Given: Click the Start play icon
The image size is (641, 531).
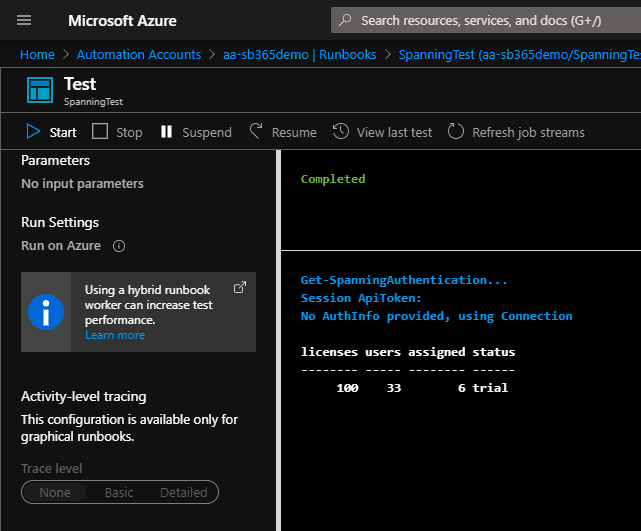Looking at the screenshot, I should 33,132.
